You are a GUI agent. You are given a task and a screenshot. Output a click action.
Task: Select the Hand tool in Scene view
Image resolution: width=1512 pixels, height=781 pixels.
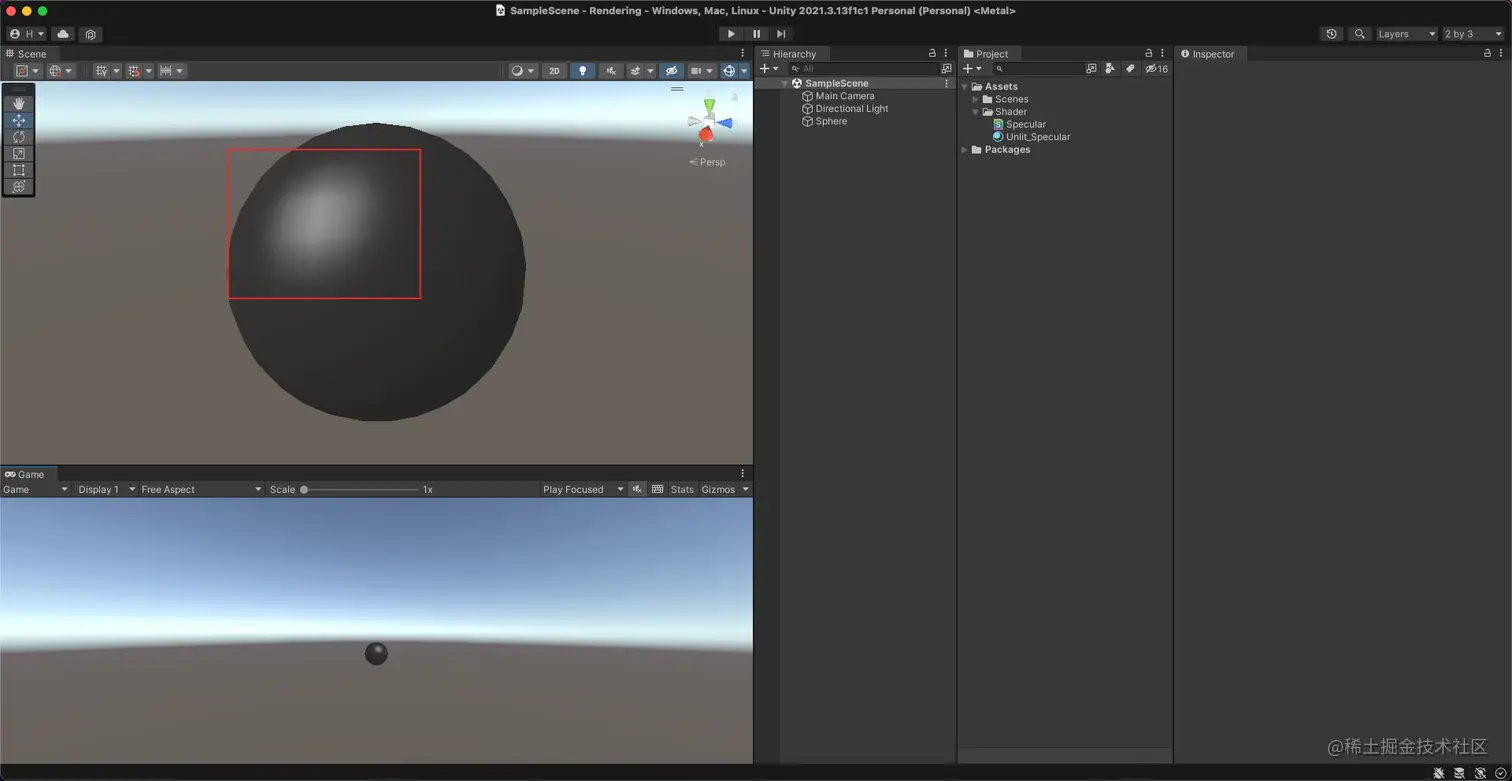coord(18,103)
